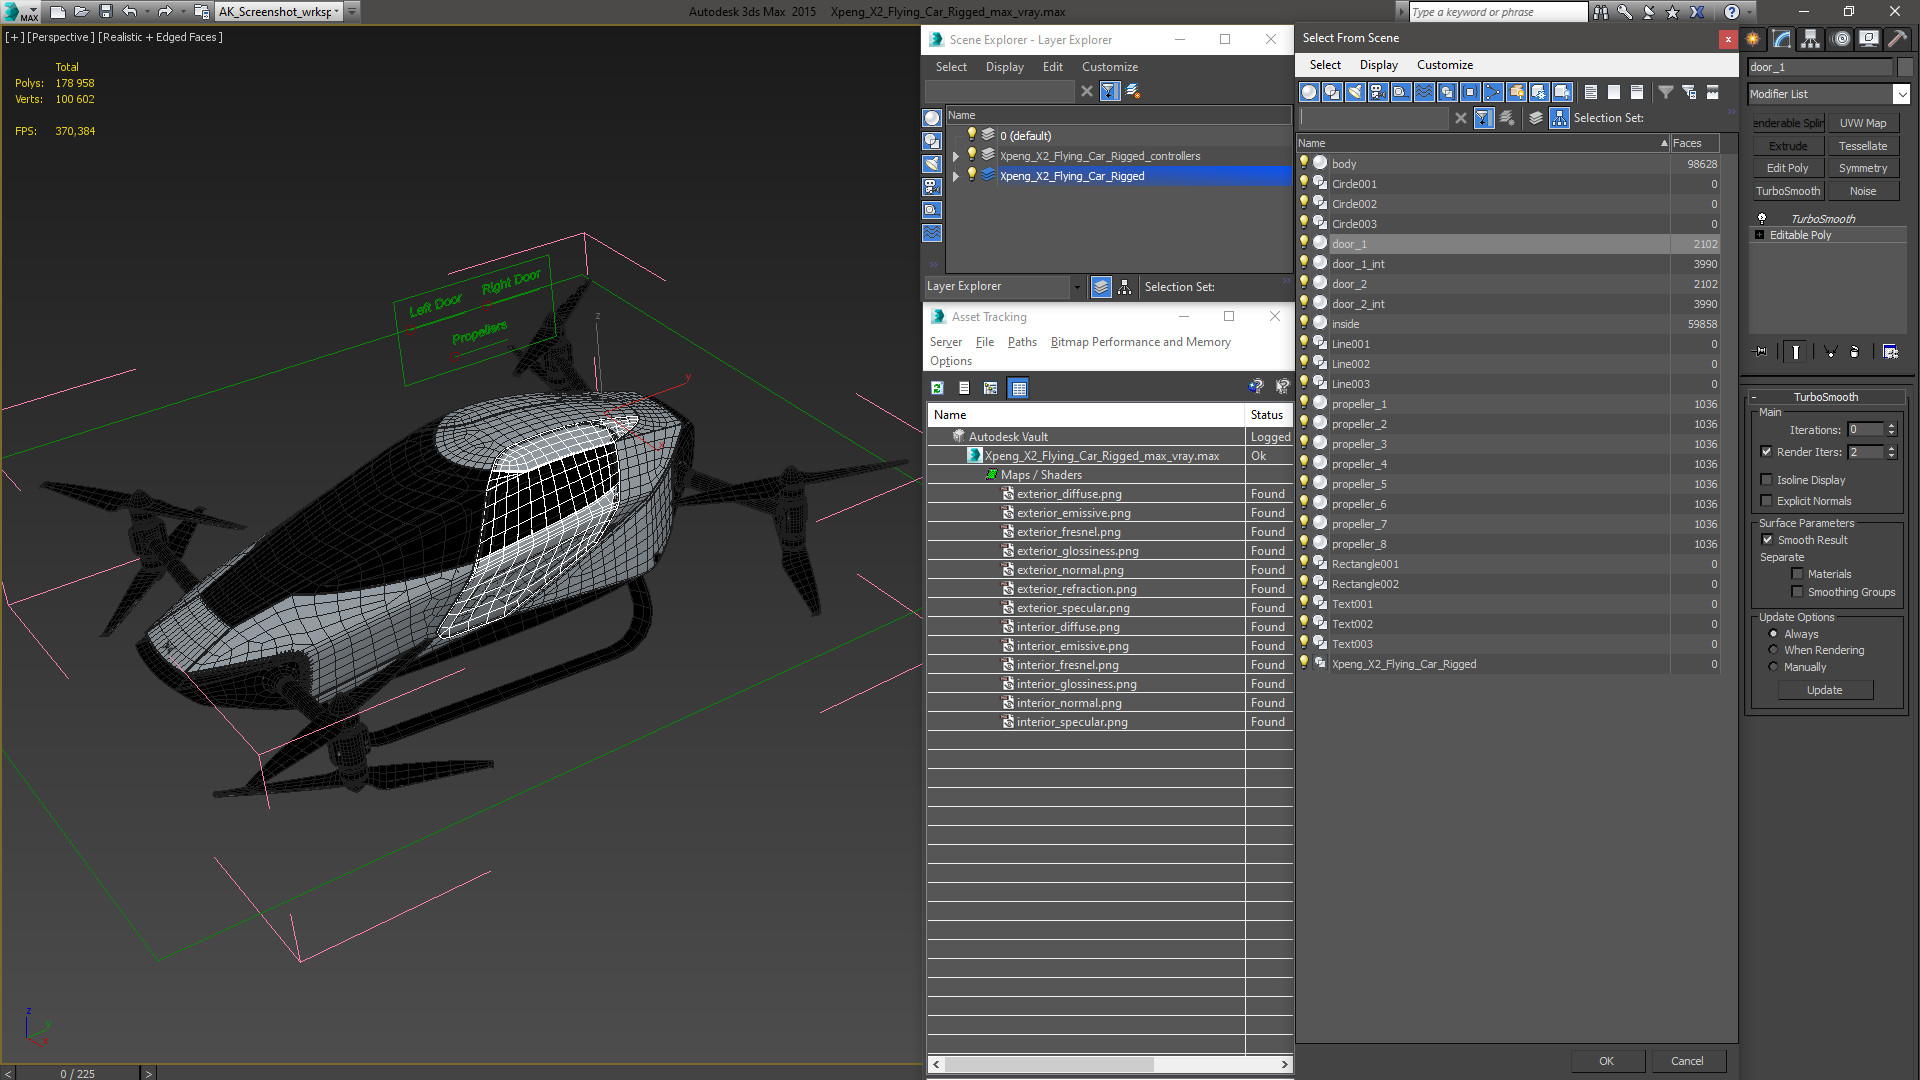Click table view icon in Asset Tracking toolbar

tap(1018, 388)
